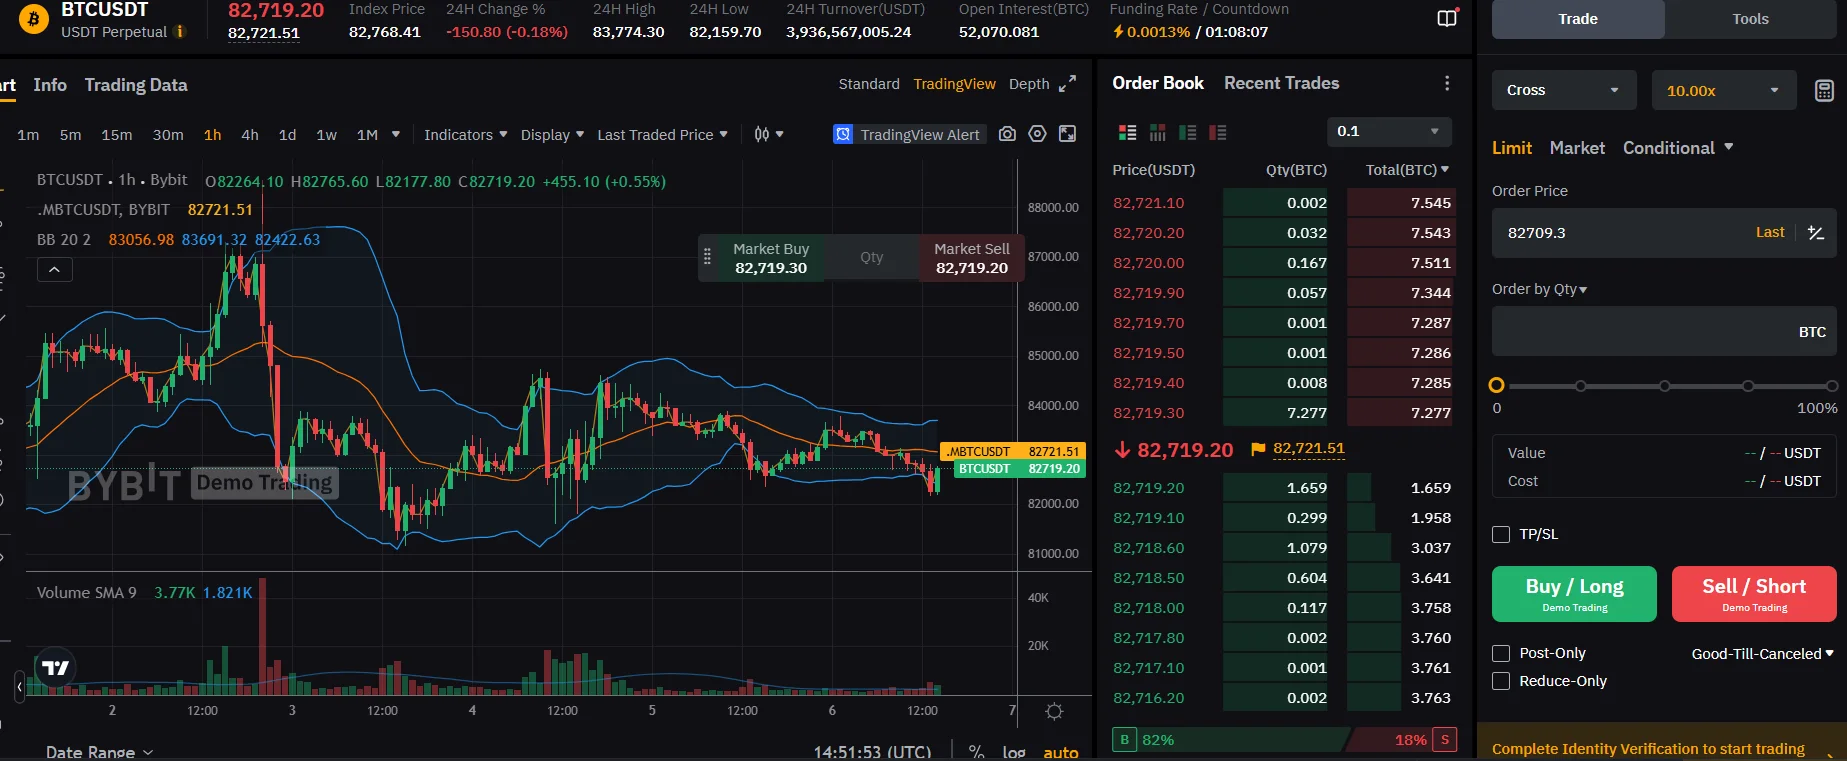Open chart settings hexagon icon
This screenshot has height=761, width=1847.
pyautogui.click(x=1037, y=134)
